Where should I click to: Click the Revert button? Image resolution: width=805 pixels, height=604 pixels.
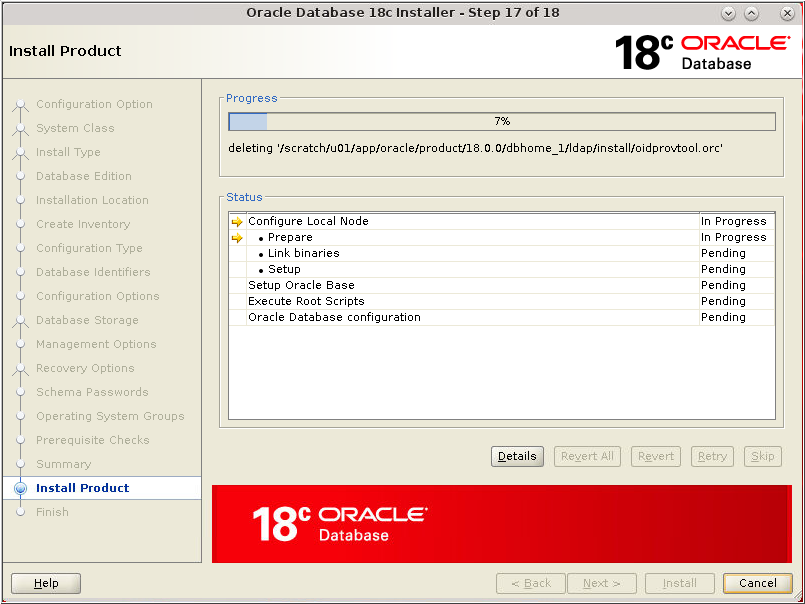click(x=655, y=456)
